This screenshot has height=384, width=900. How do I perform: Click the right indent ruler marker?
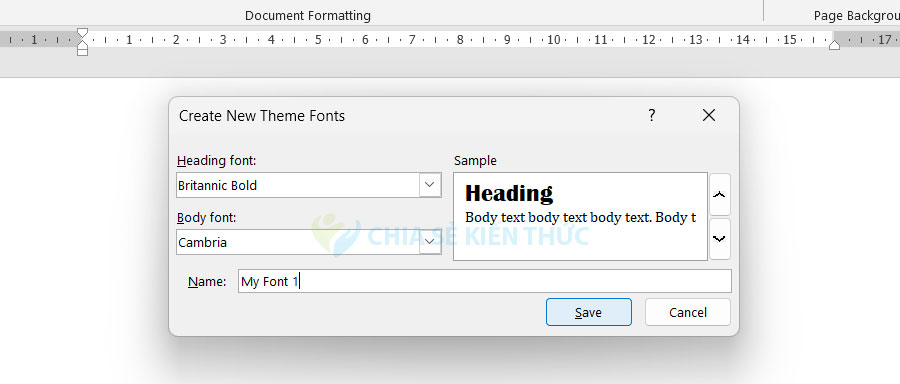tap(835, 45)
